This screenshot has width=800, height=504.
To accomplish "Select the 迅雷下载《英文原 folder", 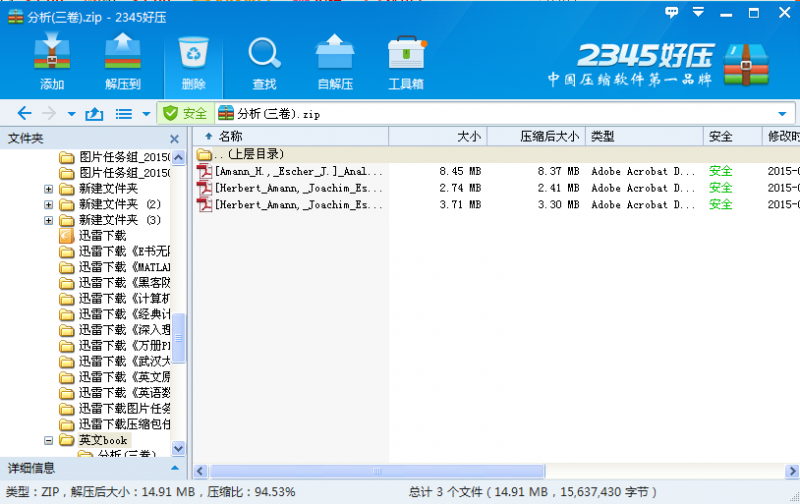I will [115, 377].
